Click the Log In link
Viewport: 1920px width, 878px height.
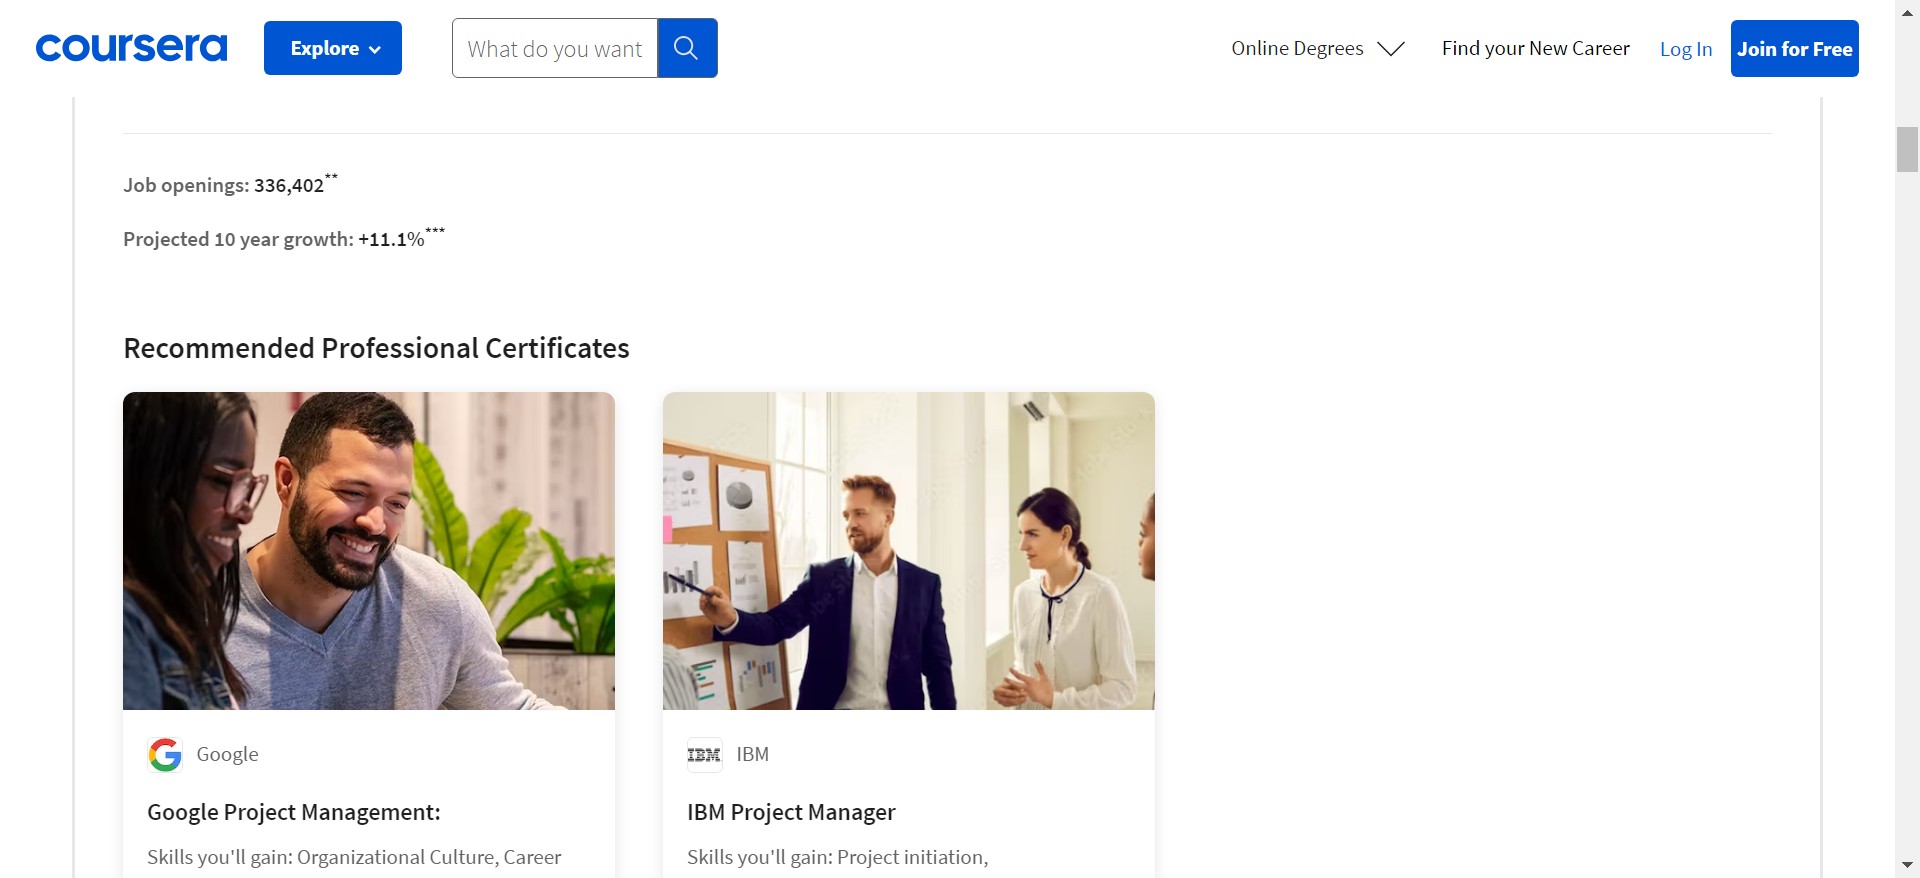pos(1685,49)
